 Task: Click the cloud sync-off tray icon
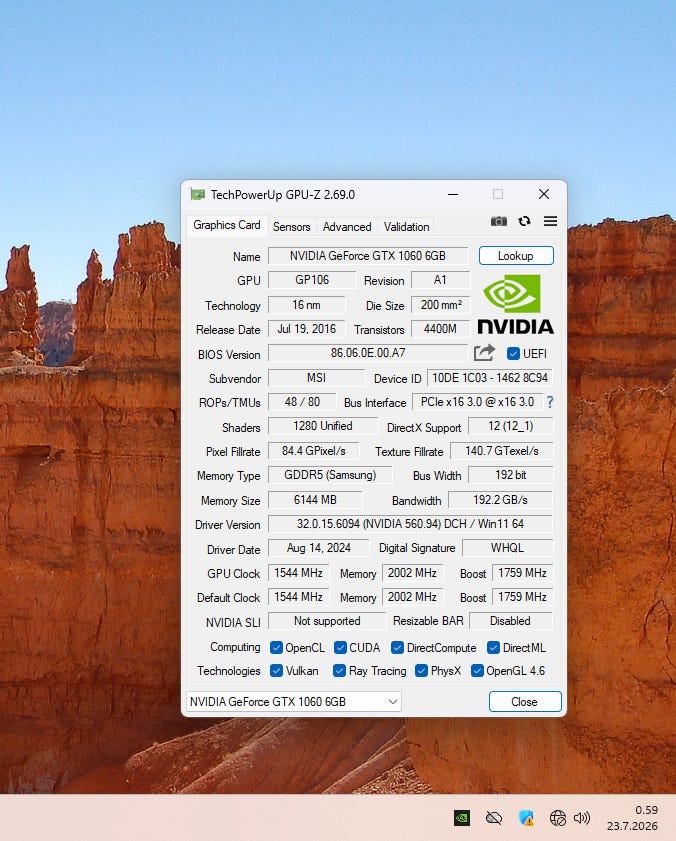point(494,818)
